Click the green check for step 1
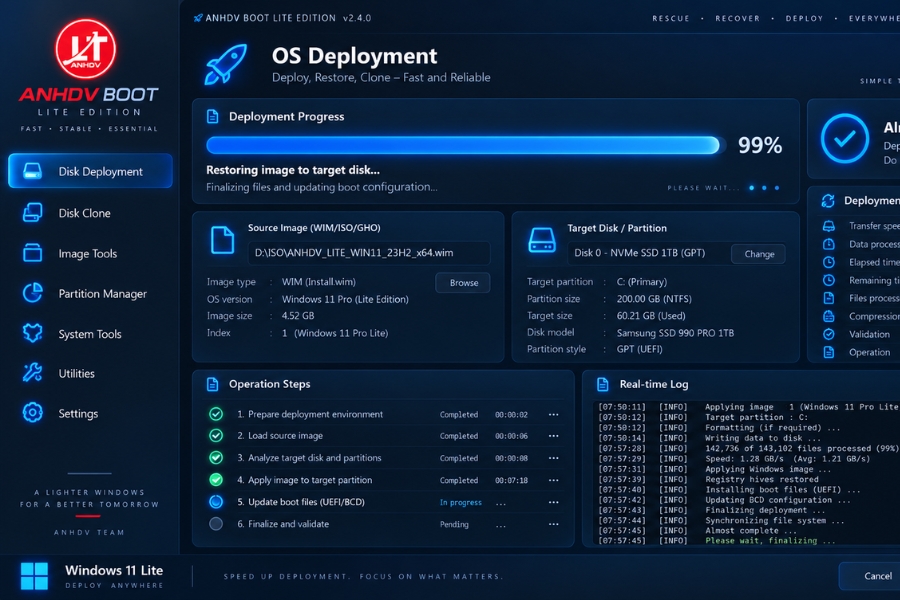The image size is (900, 600). 216,414
